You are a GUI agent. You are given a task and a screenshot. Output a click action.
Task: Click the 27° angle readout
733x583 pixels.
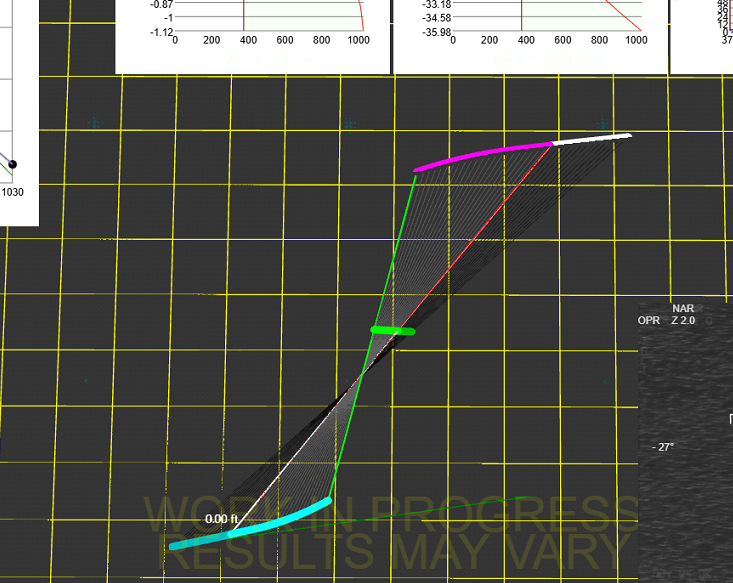[663, 447]
